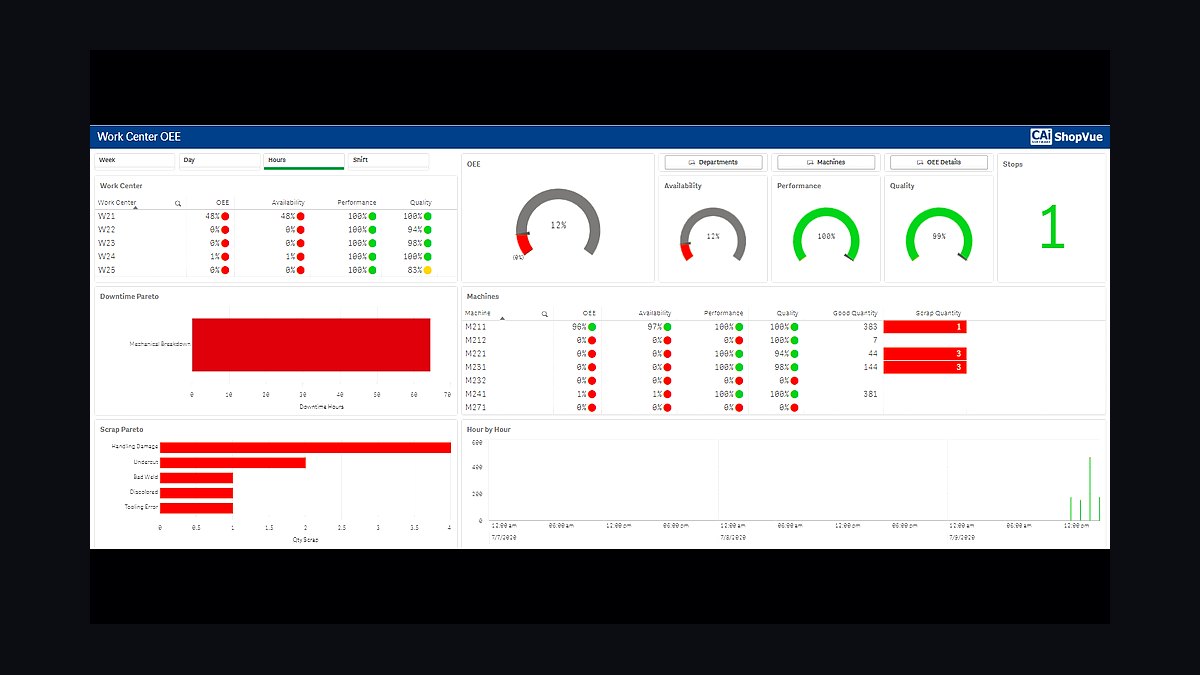Click green OEE status dot for M211
This screenshot has width=1200, height=675.
click(x=592, y=327)
